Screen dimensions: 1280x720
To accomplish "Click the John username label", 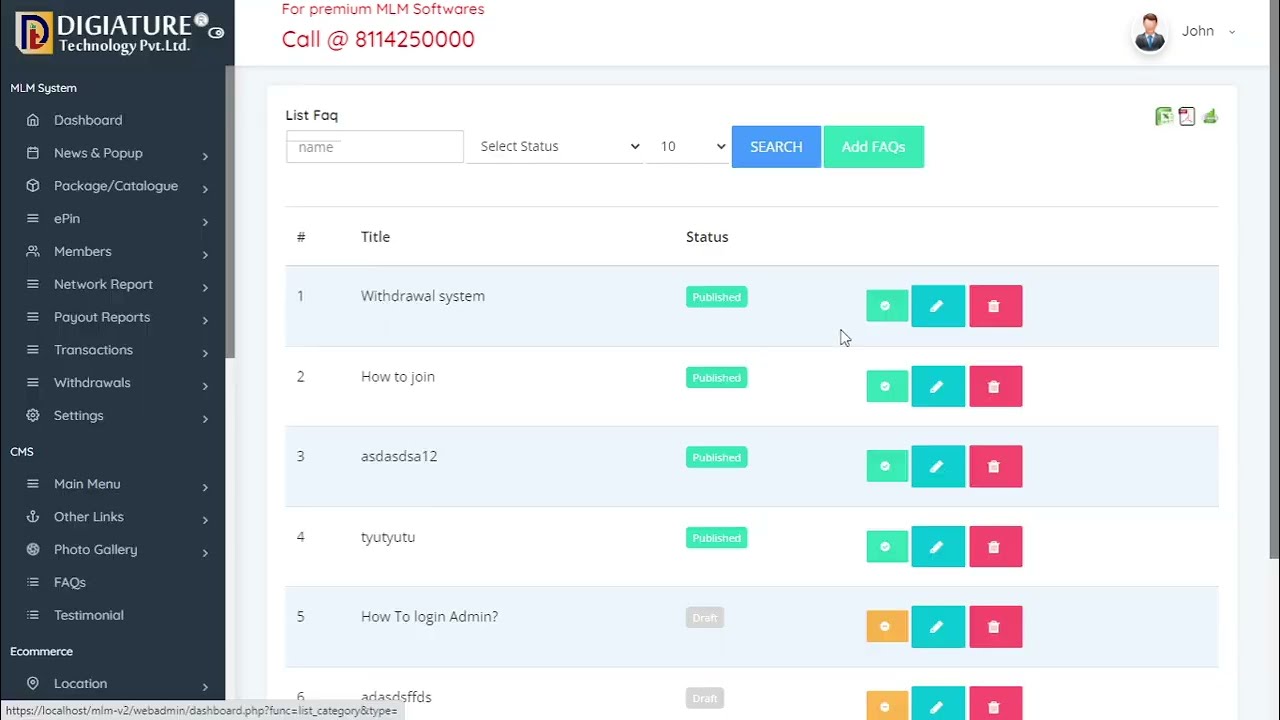I will click(1198, 31).
